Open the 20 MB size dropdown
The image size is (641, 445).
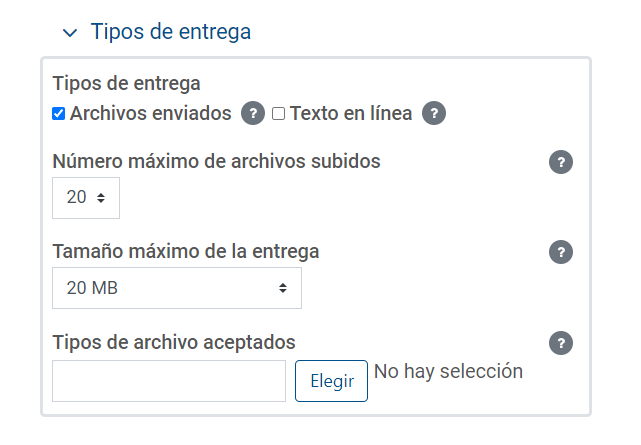176,288
